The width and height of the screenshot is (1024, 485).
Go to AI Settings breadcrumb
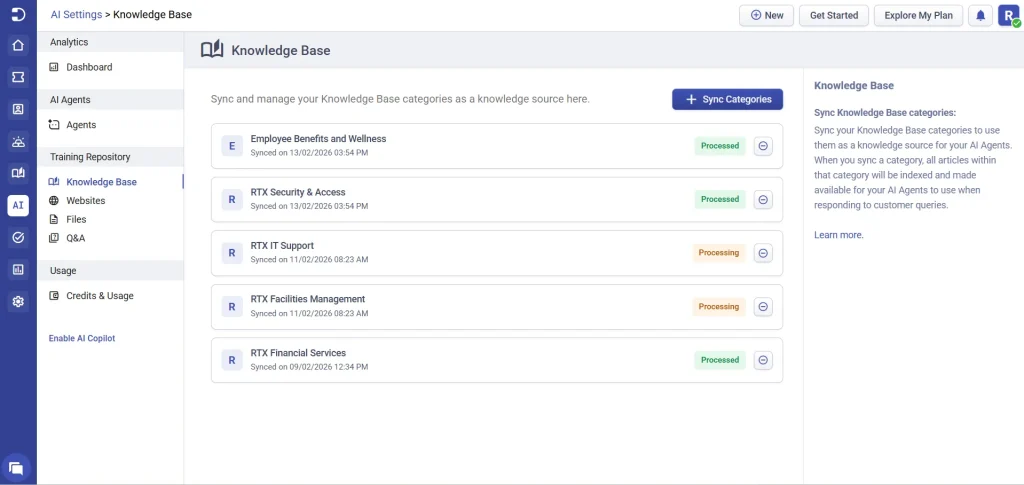[76, 14]
